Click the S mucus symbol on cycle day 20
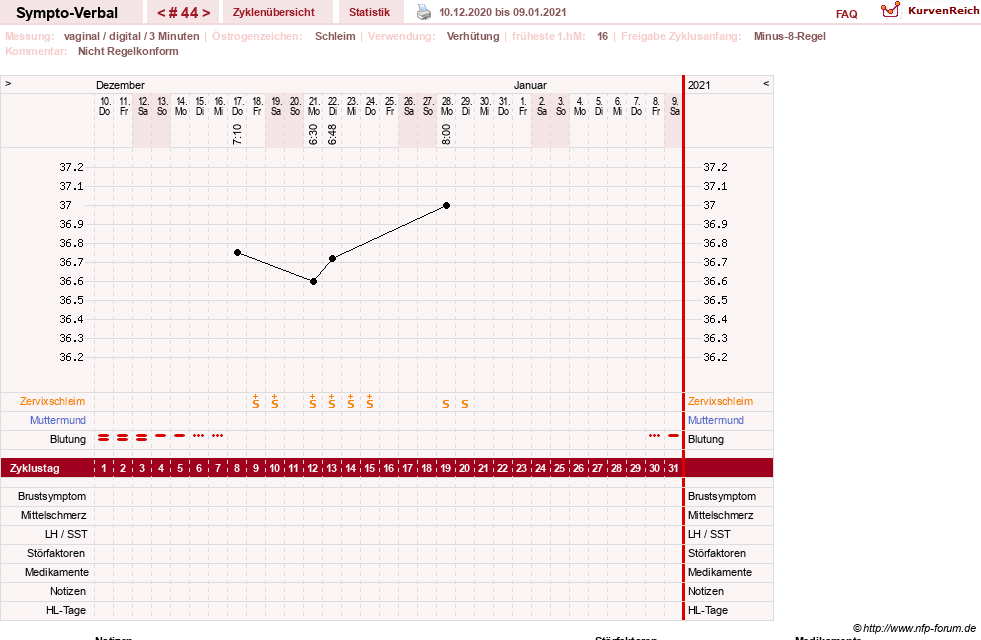 465,404
